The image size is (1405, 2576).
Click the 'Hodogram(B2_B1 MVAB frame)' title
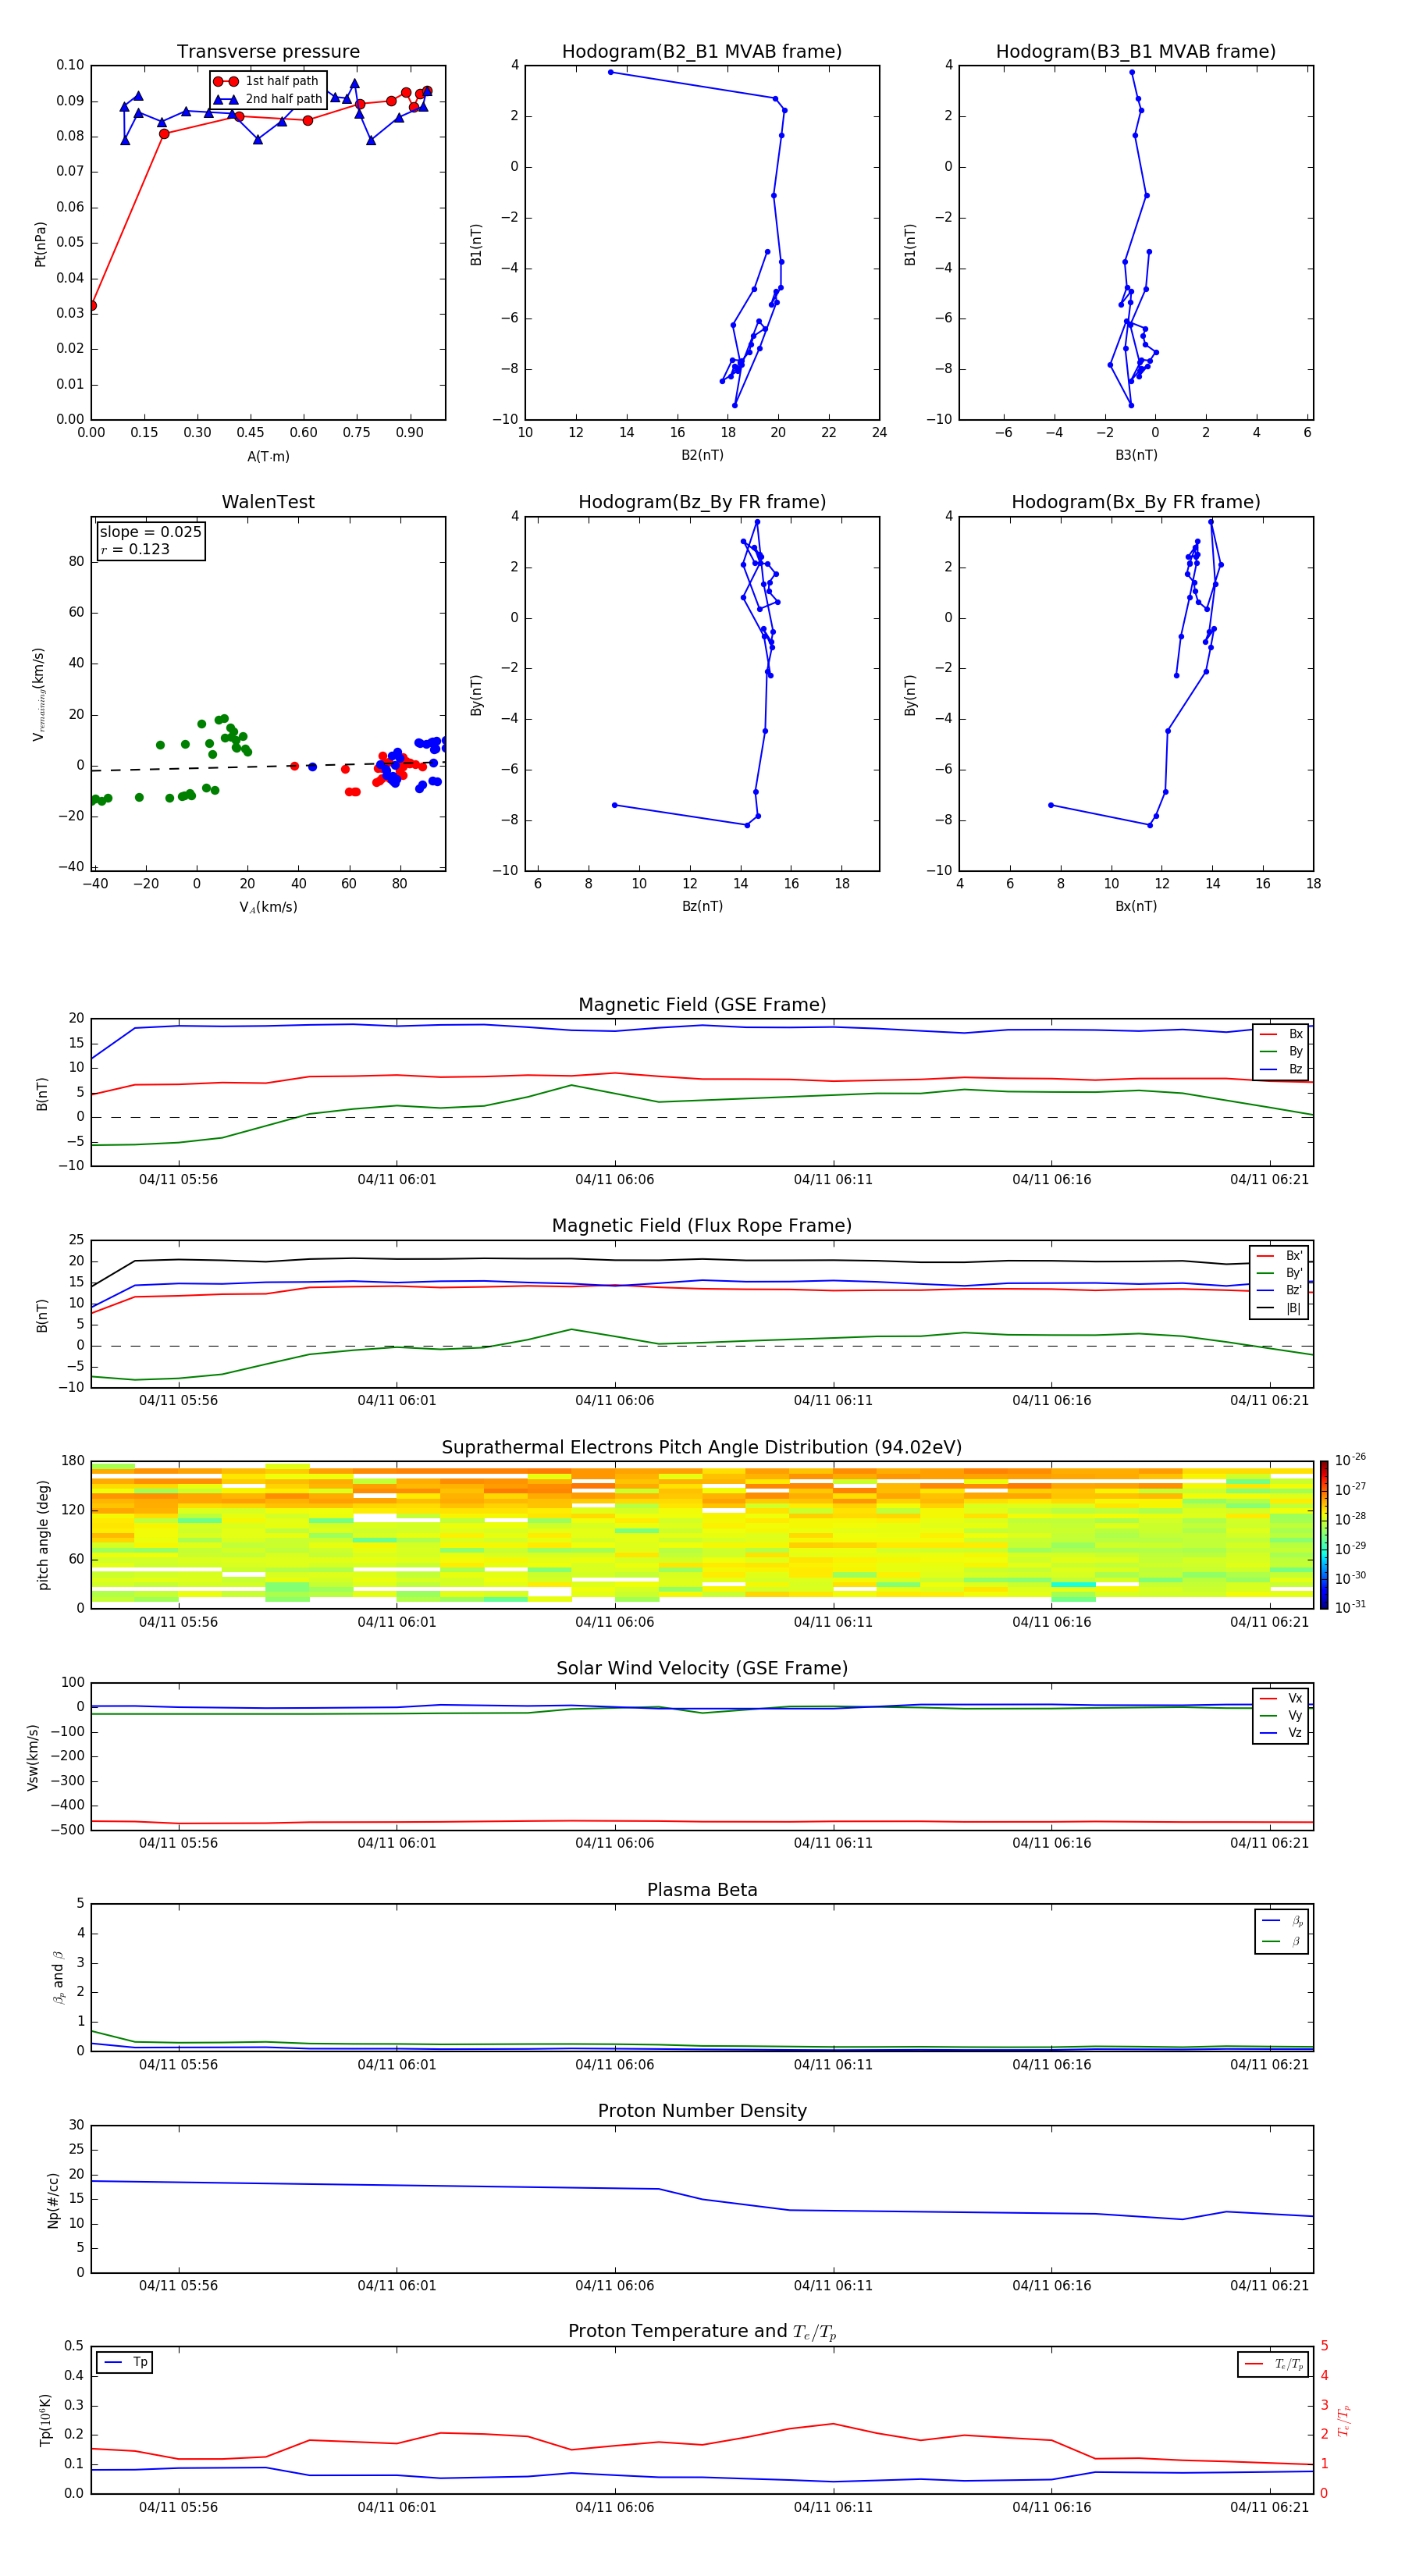coord(702,52)
